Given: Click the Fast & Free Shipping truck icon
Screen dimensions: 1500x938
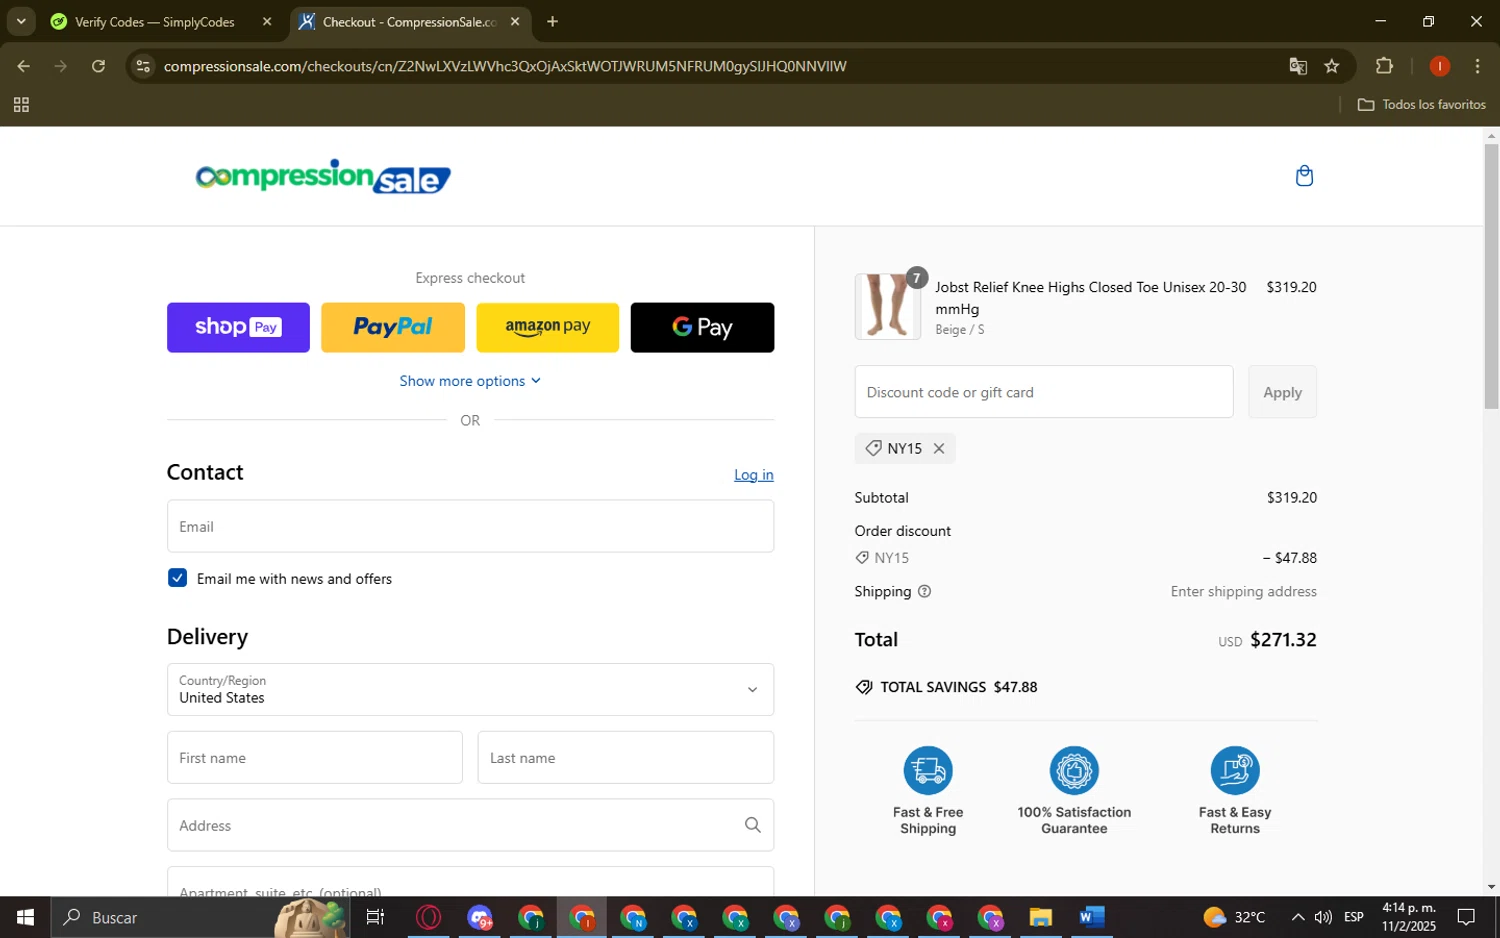Looking at the screenshot, I should click(928, 771).
